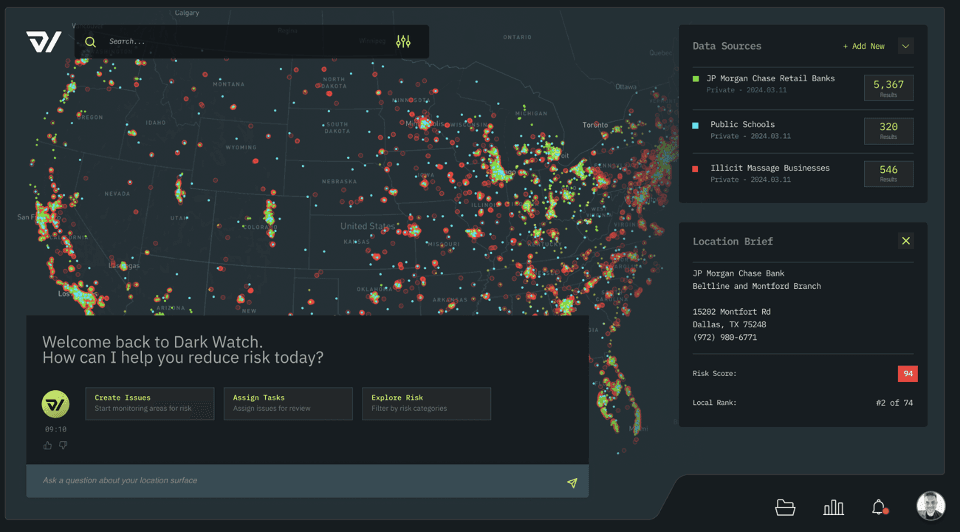Click Beltline and Montford Branch text
Viewport: 960px width, 532px height.
point(757,286)
